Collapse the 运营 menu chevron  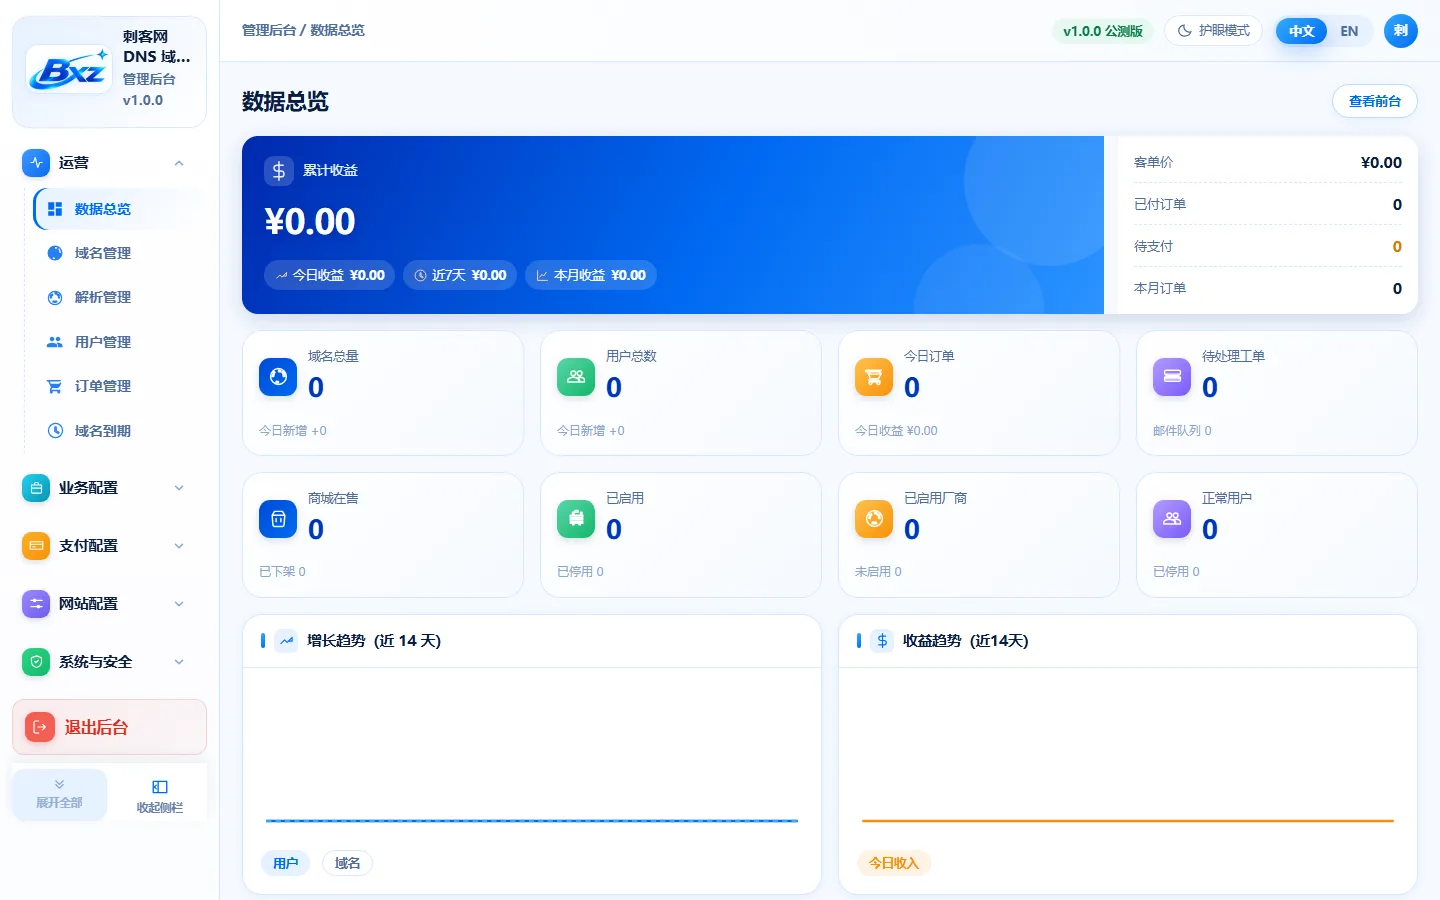coord(179,163)
